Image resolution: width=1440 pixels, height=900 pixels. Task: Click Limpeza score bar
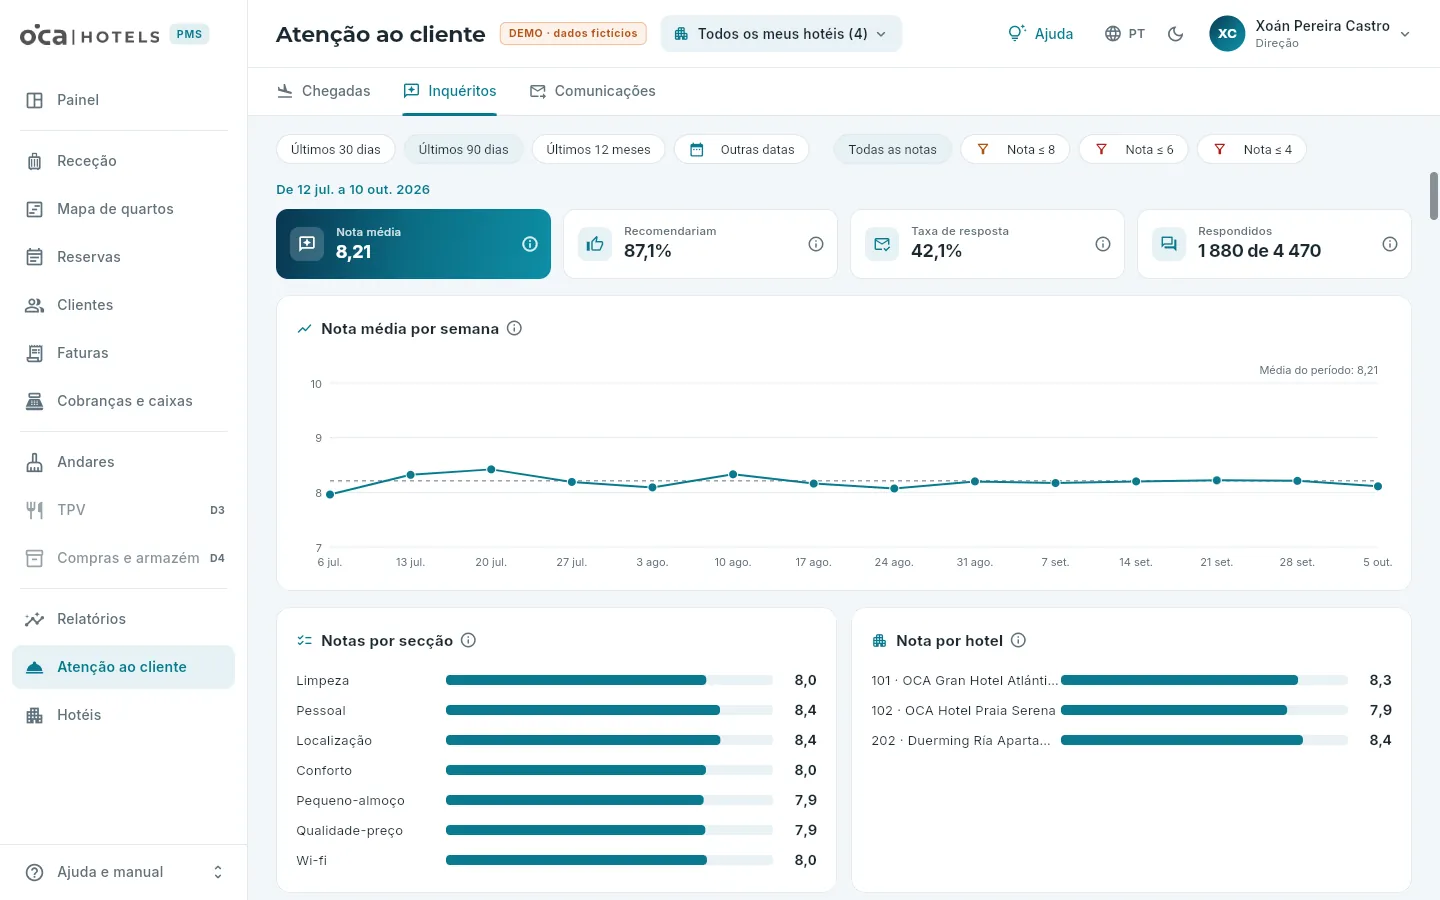609,680
